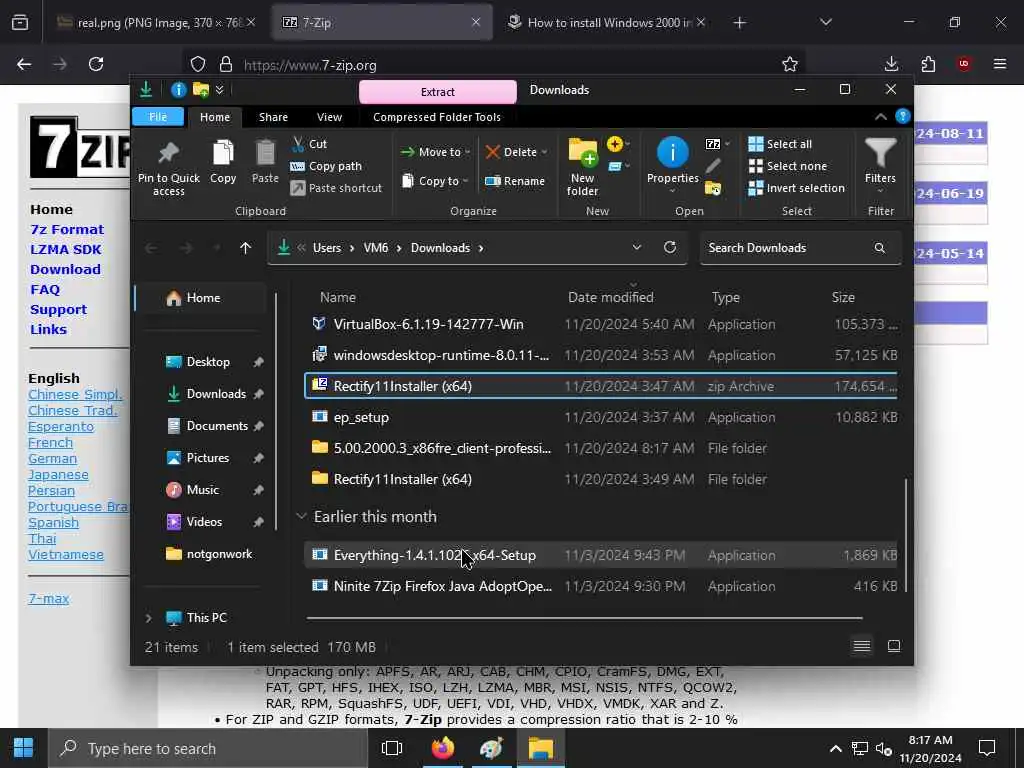Sort by Date modified column header
Image resolution: width=1024 pixels, height=768 pixels.
(x=611, y=297)
